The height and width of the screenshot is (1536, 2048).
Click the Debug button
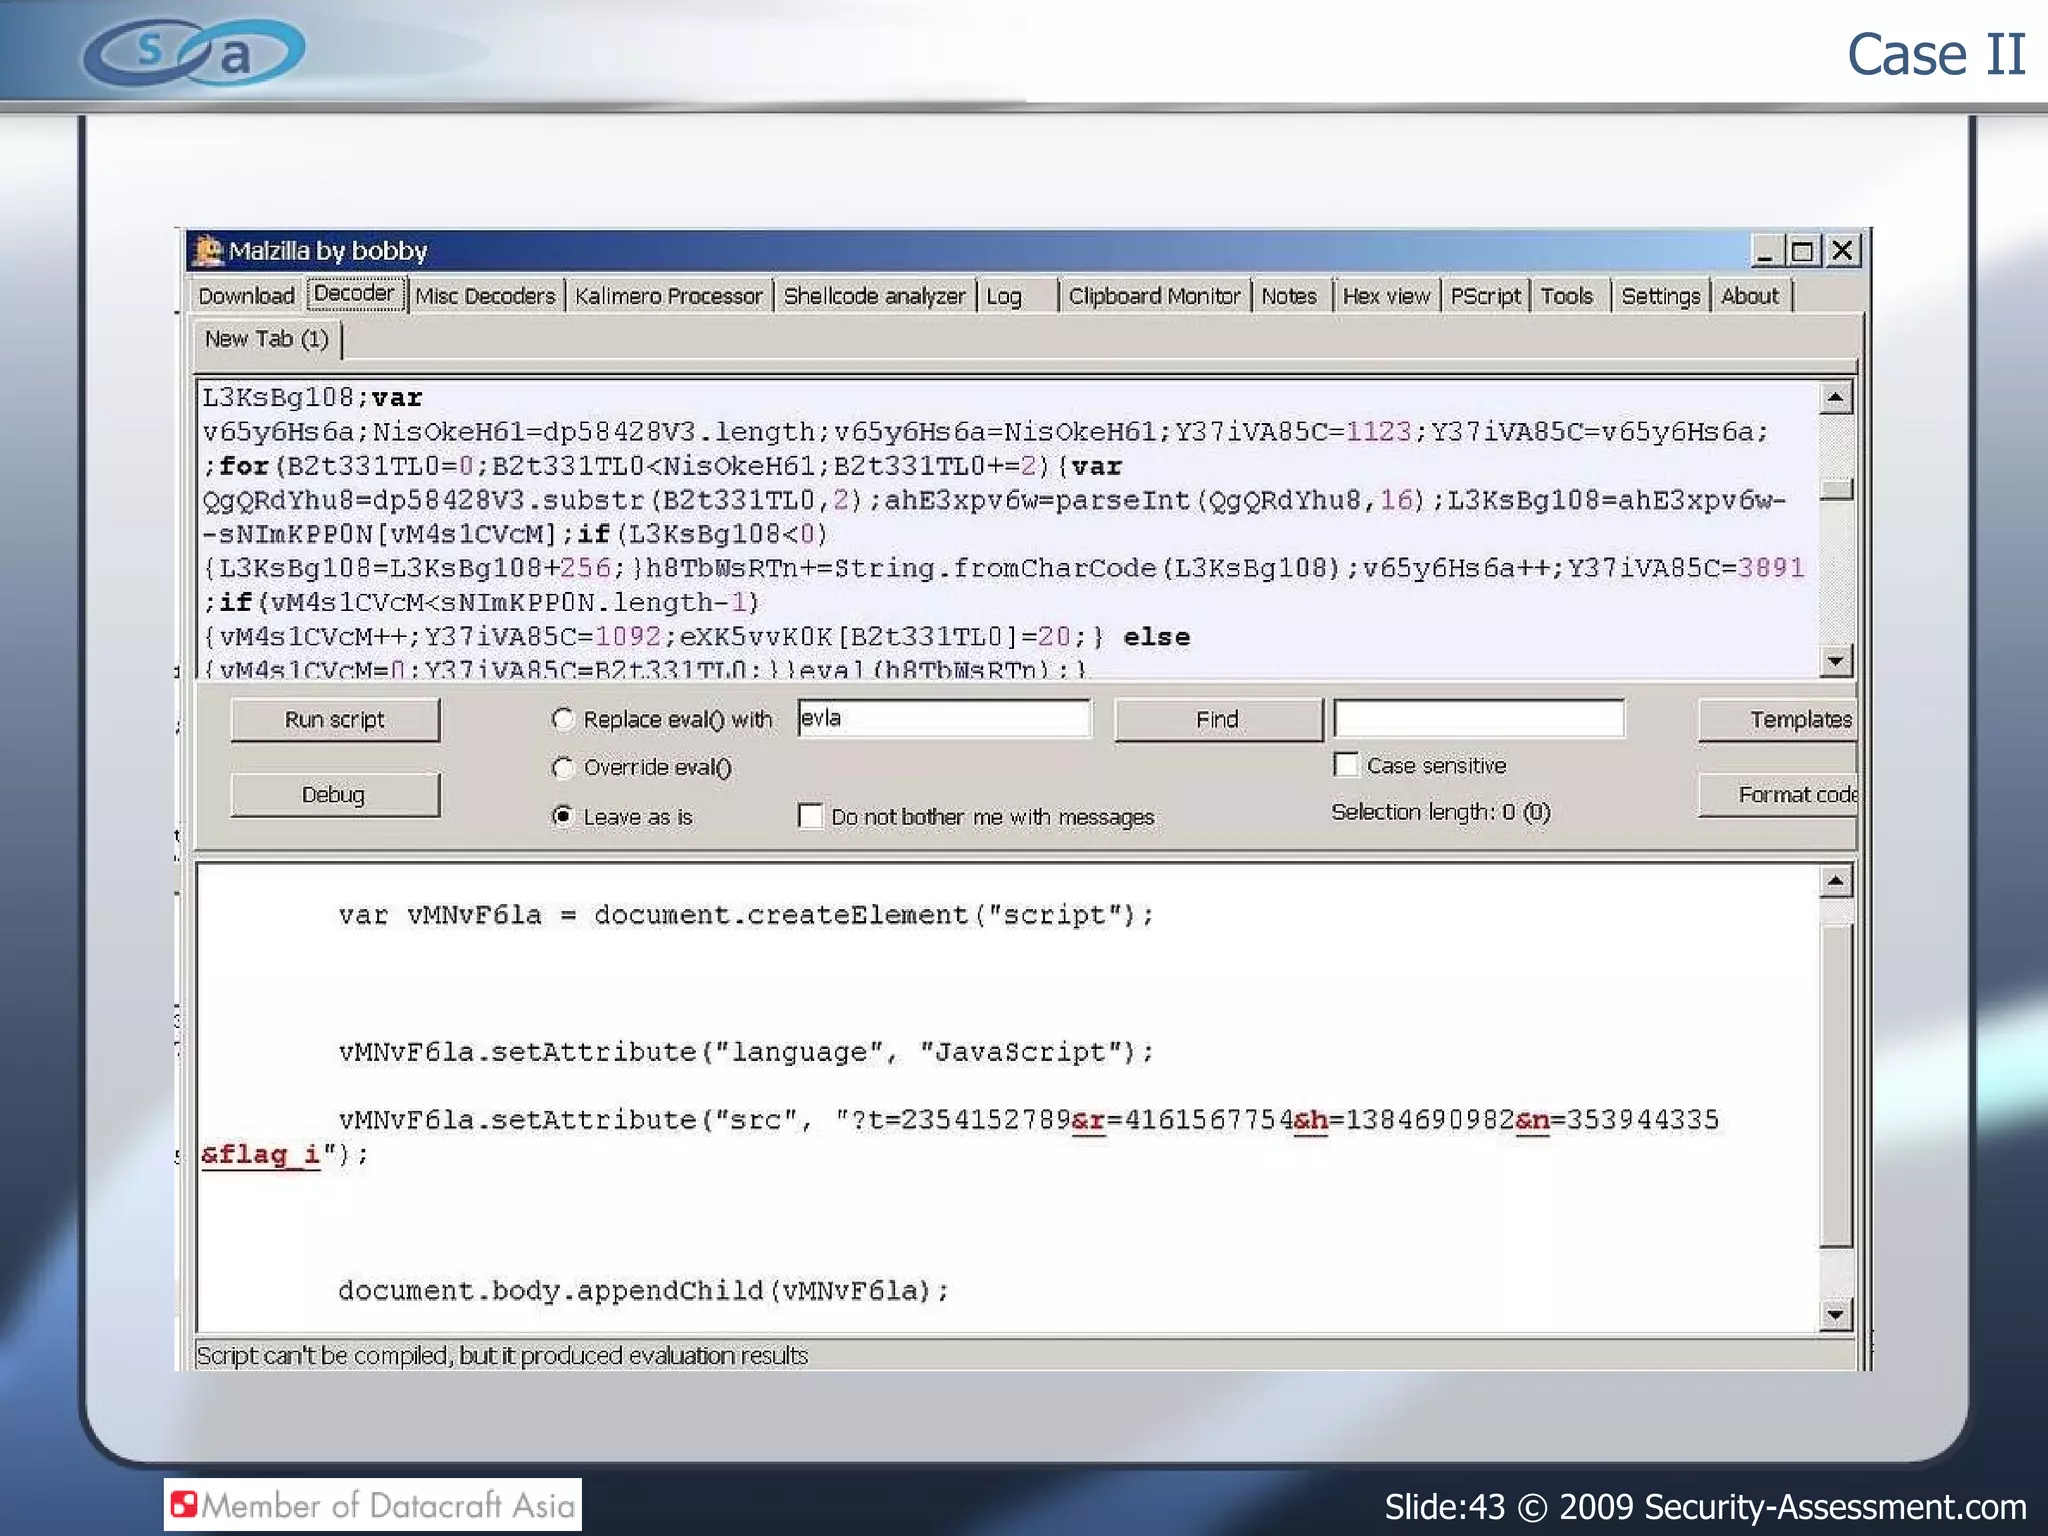click(x=334, y=794)
